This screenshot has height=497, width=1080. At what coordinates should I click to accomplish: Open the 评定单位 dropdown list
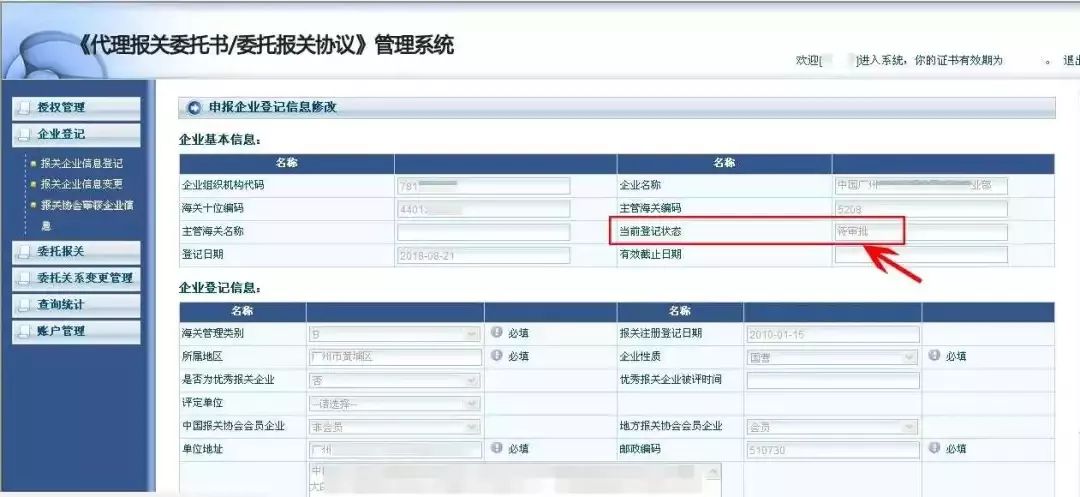[x=394, y=404]
